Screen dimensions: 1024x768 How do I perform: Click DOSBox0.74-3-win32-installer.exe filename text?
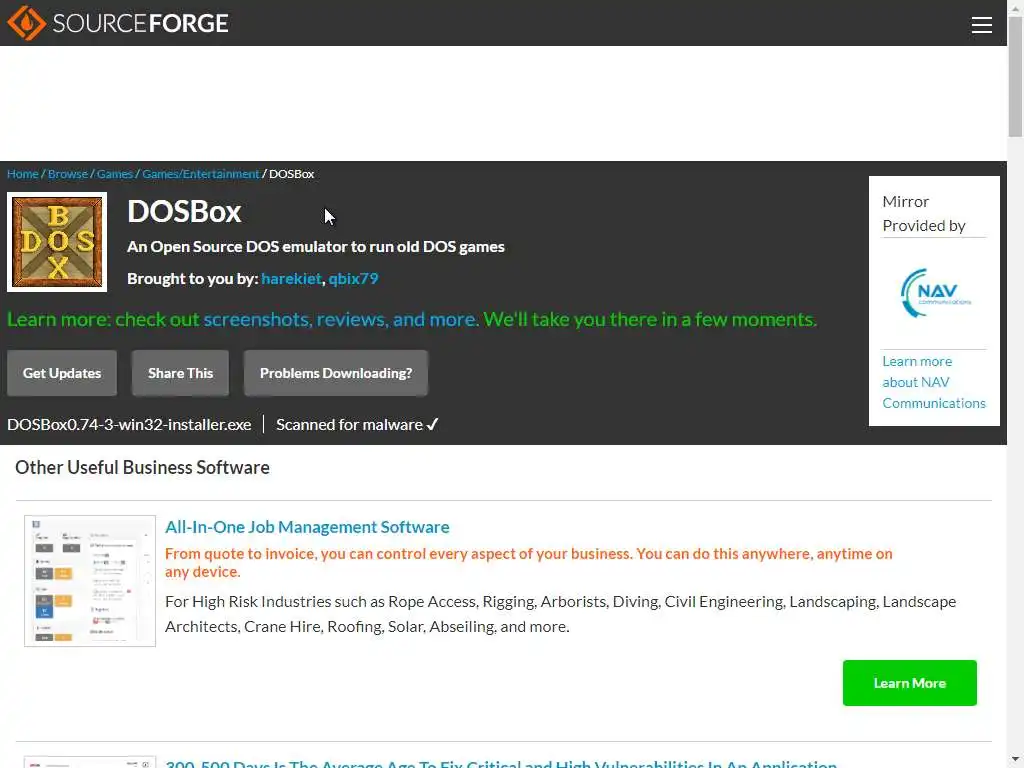point(129,424)
